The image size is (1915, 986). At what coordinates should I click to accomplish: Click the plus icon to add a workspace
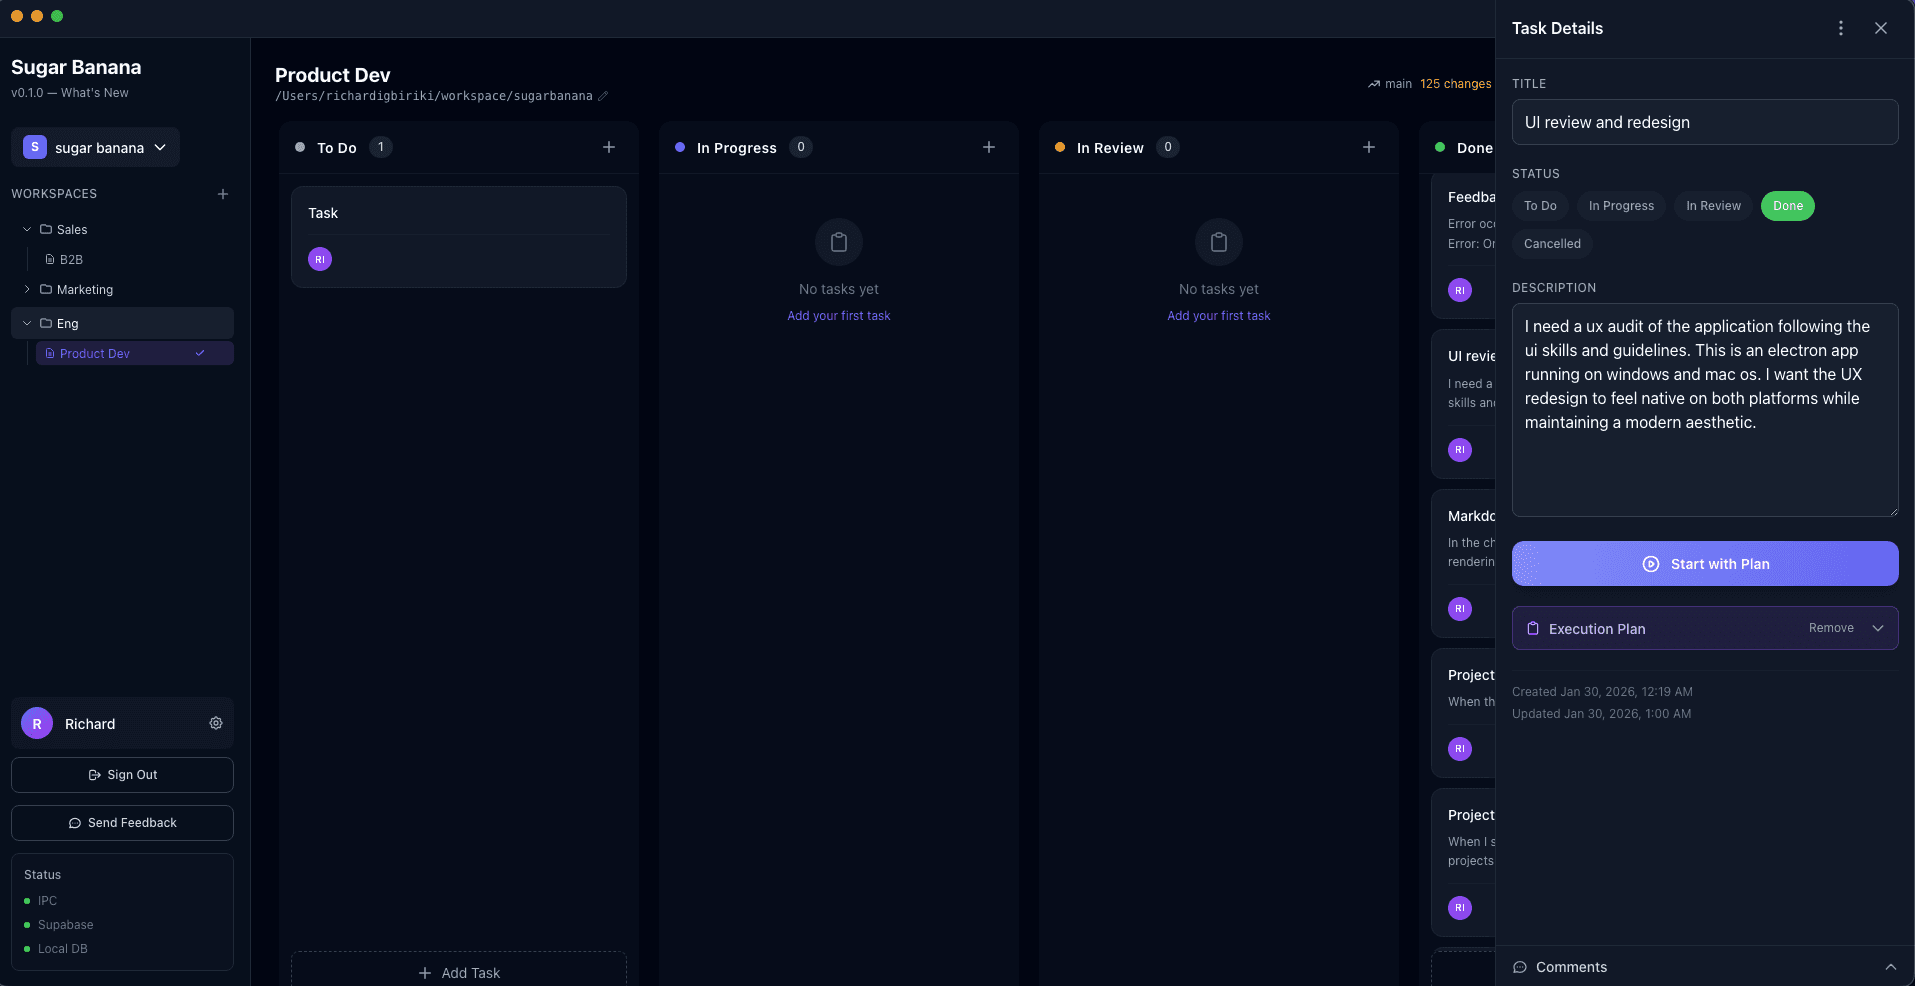pos(222,194)
